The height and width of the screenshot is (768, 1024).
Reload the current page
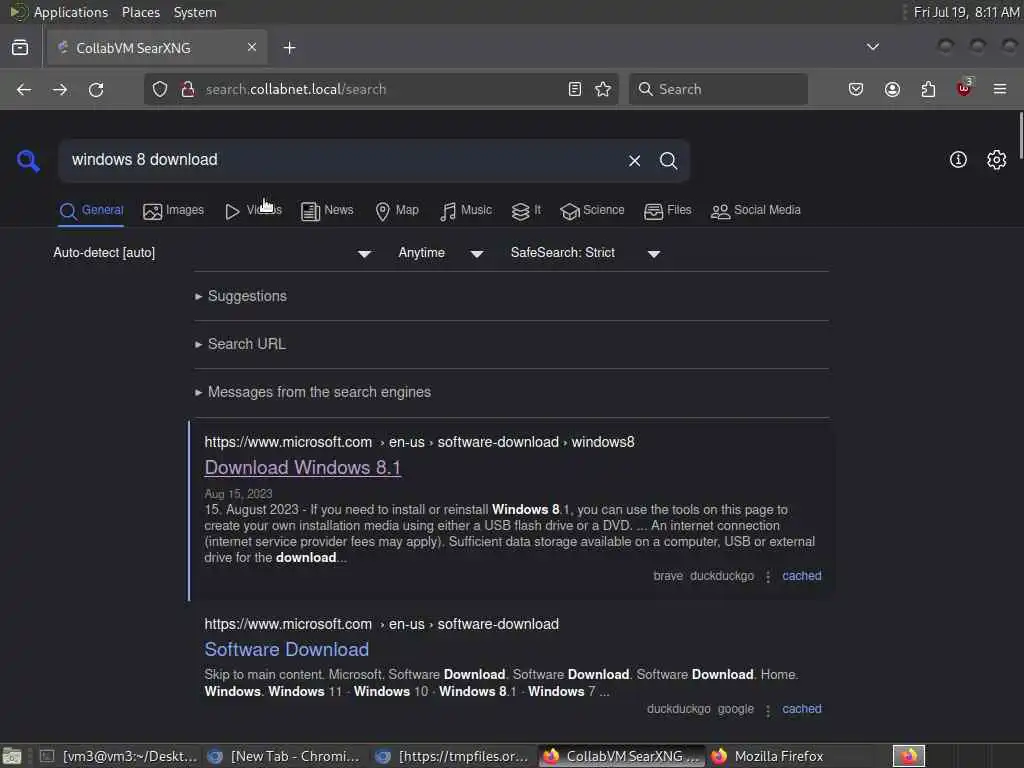click(96, 89)
